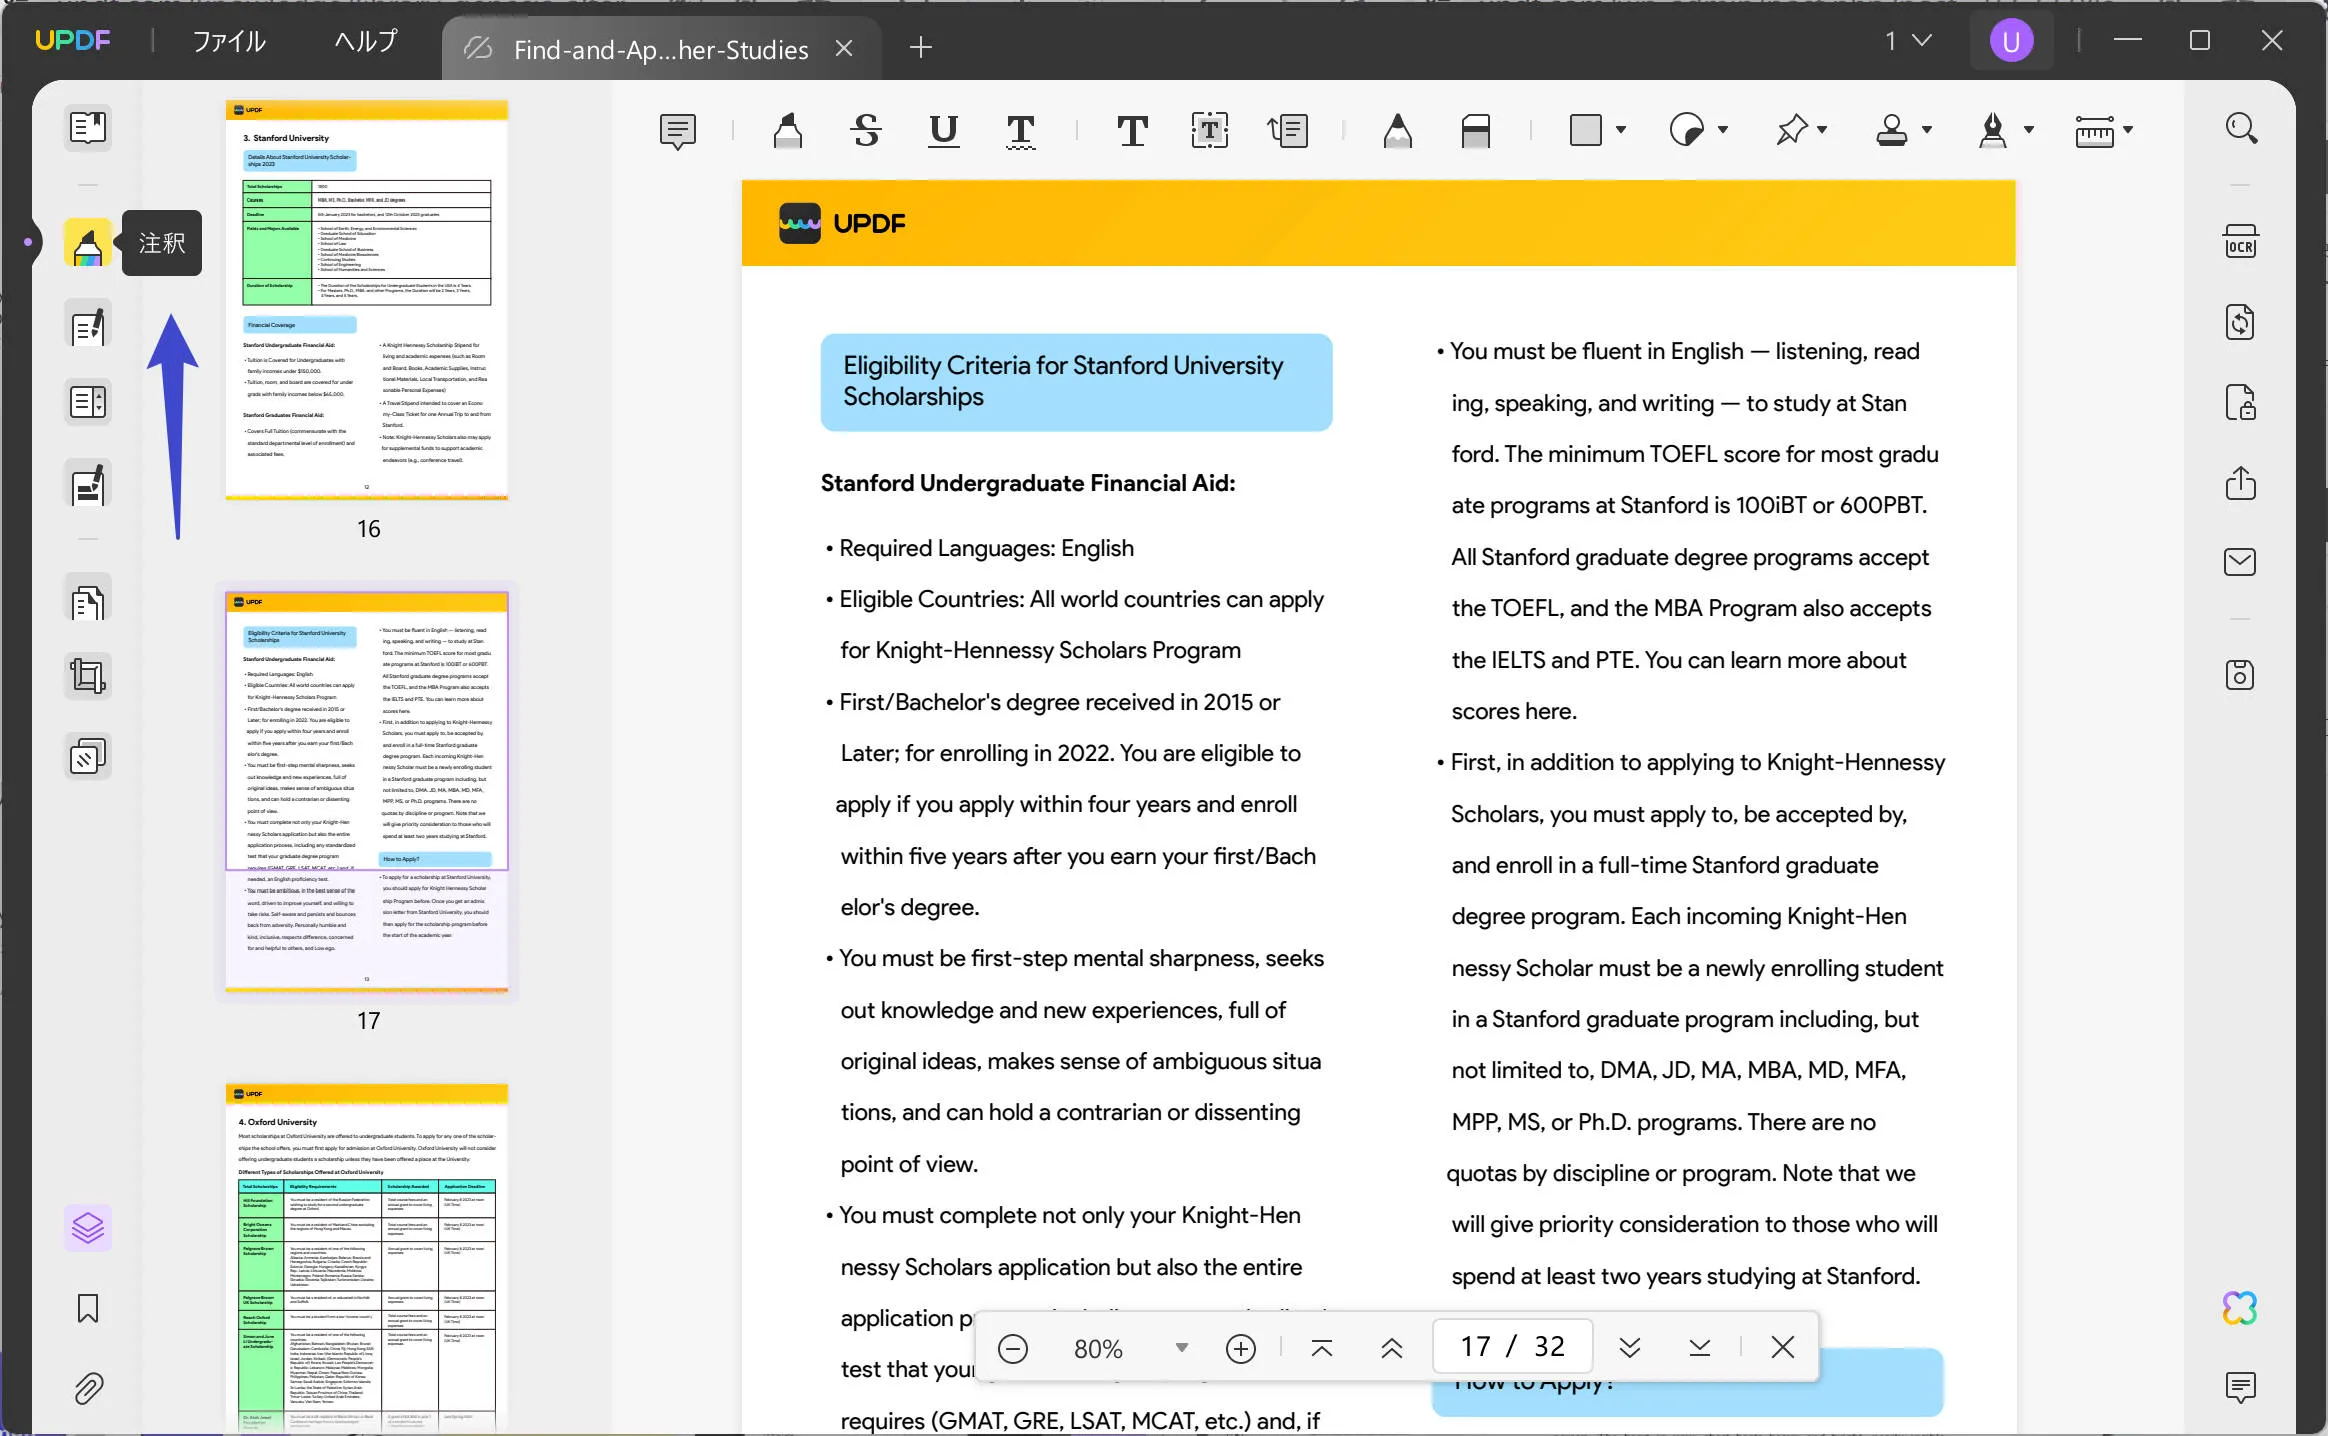Image resolution: width=2328 pixels, height=1436 pixels.
Task: Open the Convert PDF icon in the right sidebar
Action: 2241,323
